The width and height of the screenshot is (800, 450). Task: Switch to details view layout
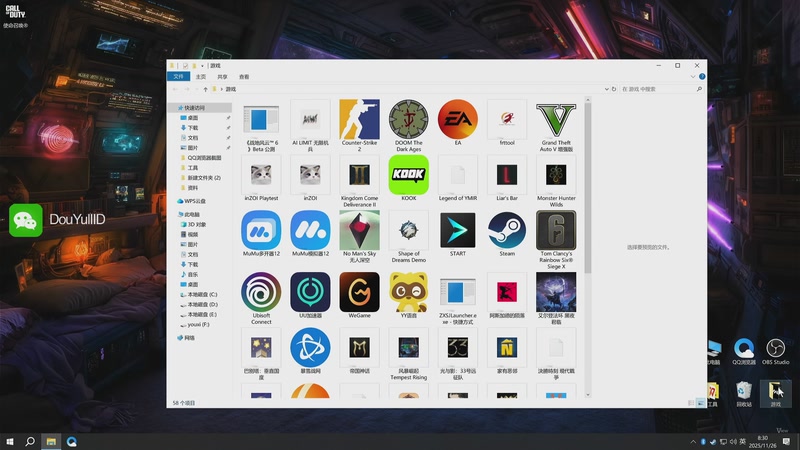[691, 403]
